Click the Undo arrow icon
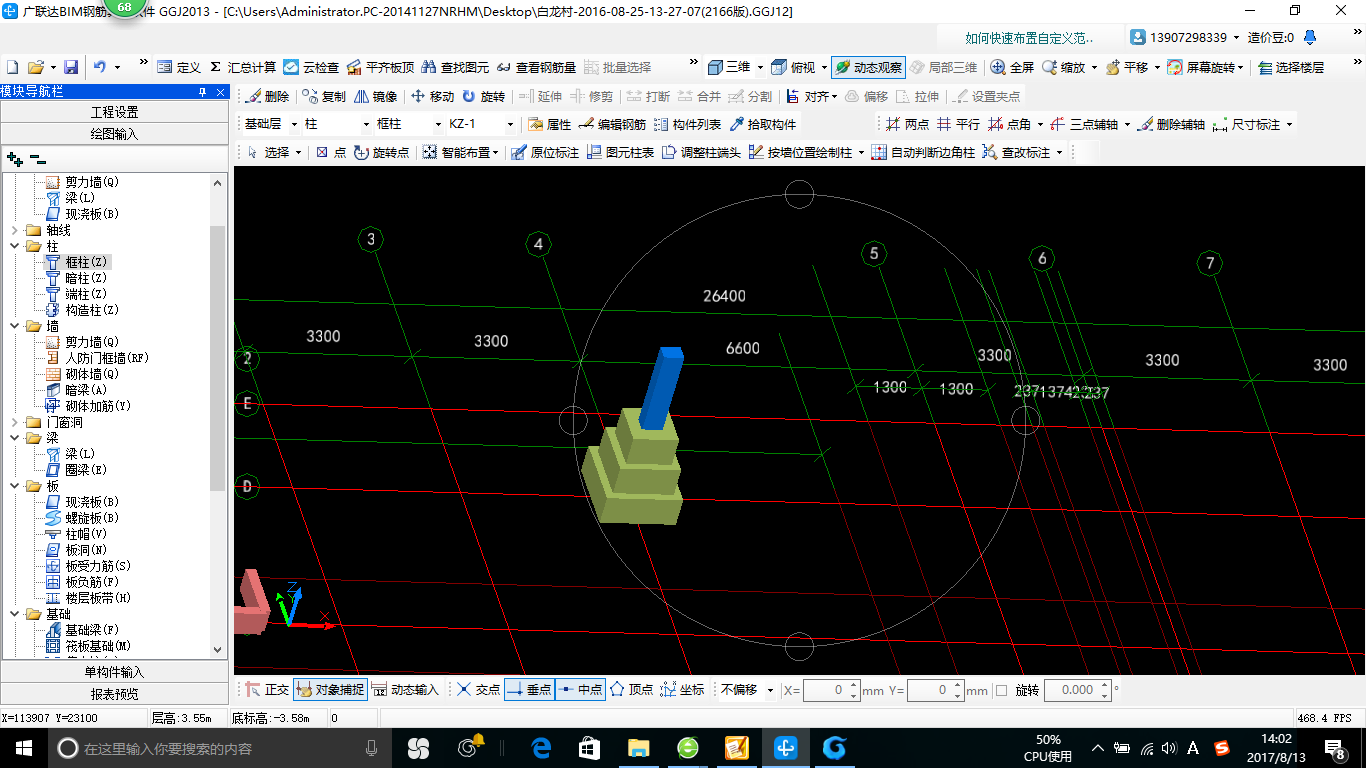Image resolution: width=1366 pixels, height=768 pixels. pos(100,67)
